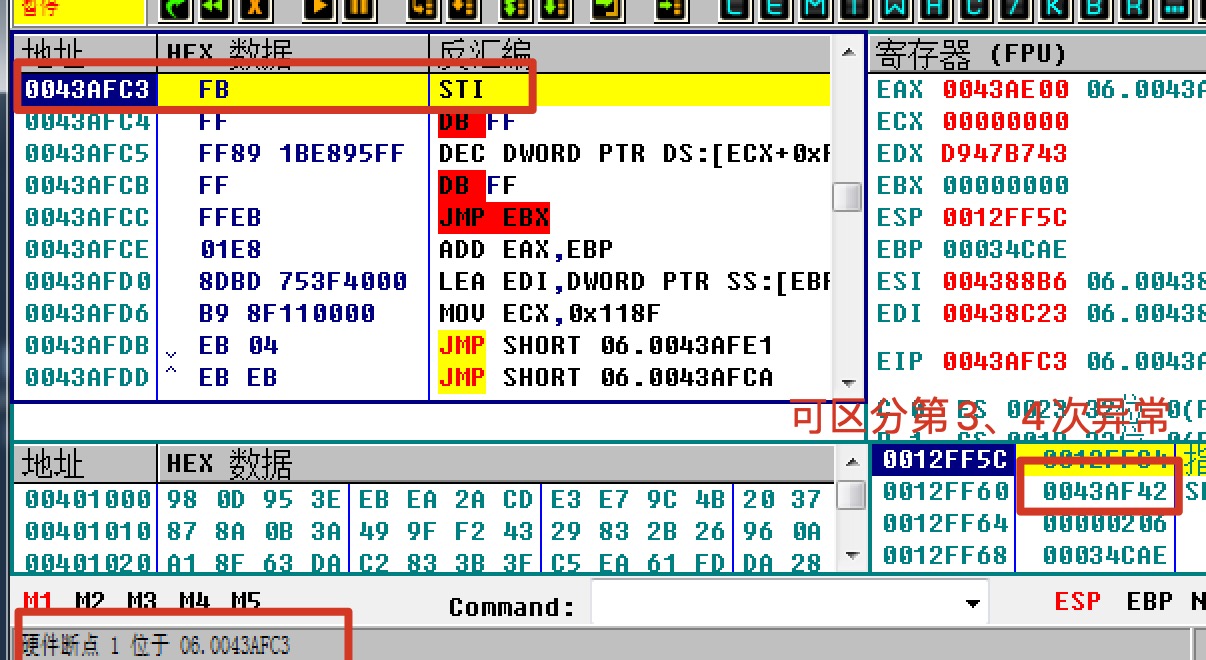Click the EIP register value 0043AFC3
This screenshot has width=1206, height=660.
coord(1006,362)
